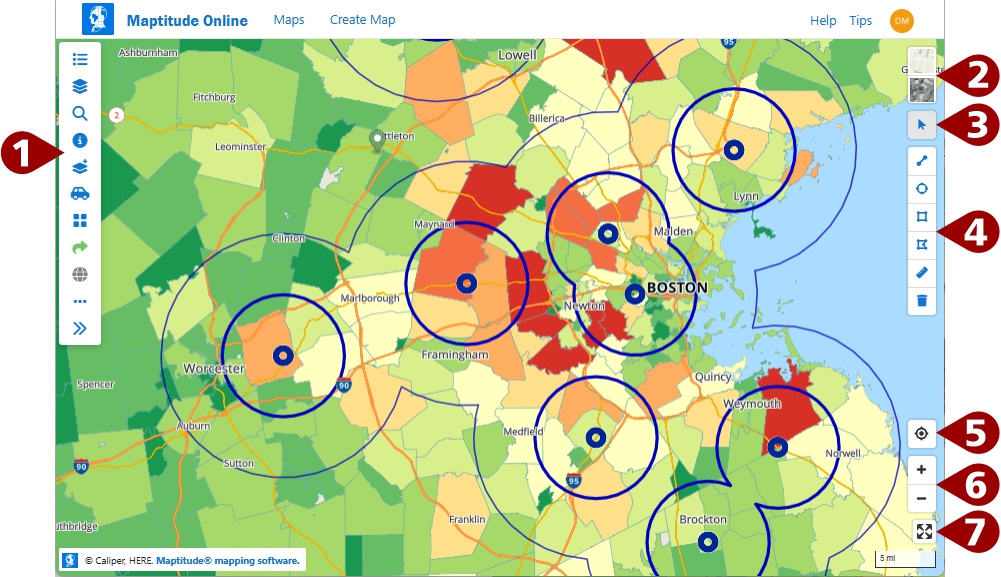
Task: Toggle the pointer selection tool
Action: point(921,125)
